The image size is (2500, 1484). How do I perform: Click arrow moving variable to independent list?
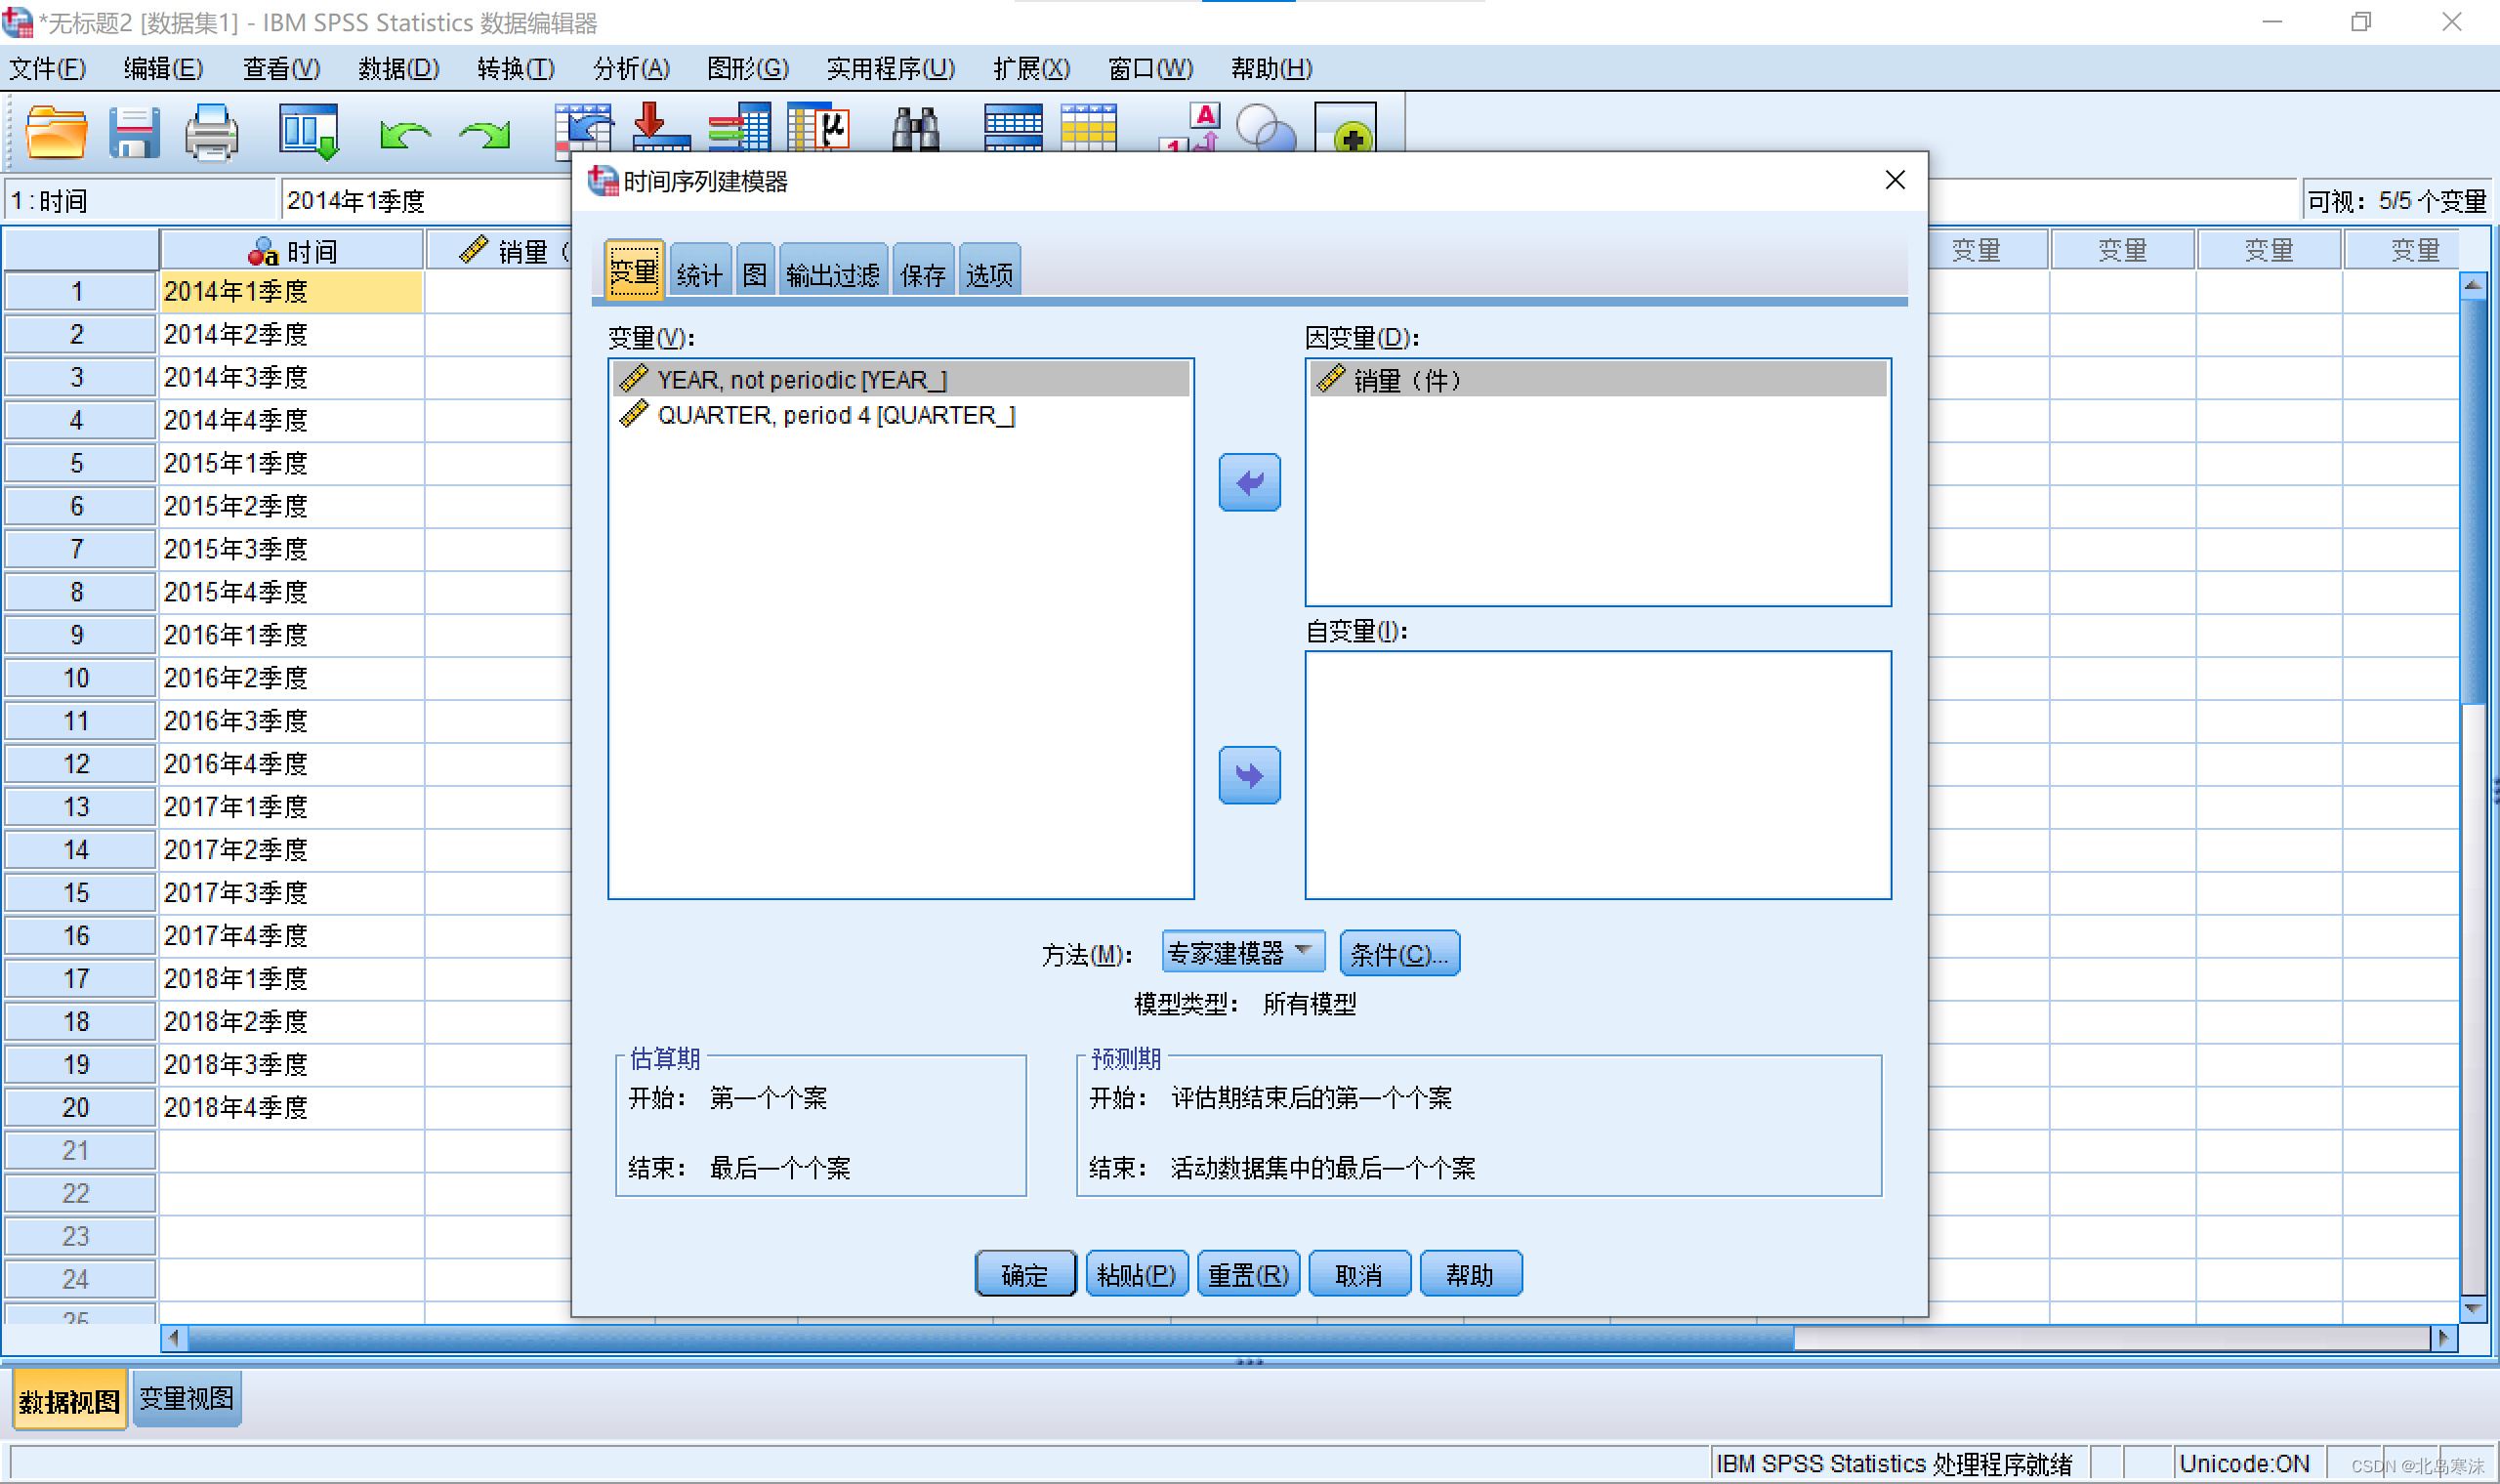(1249, 775)
